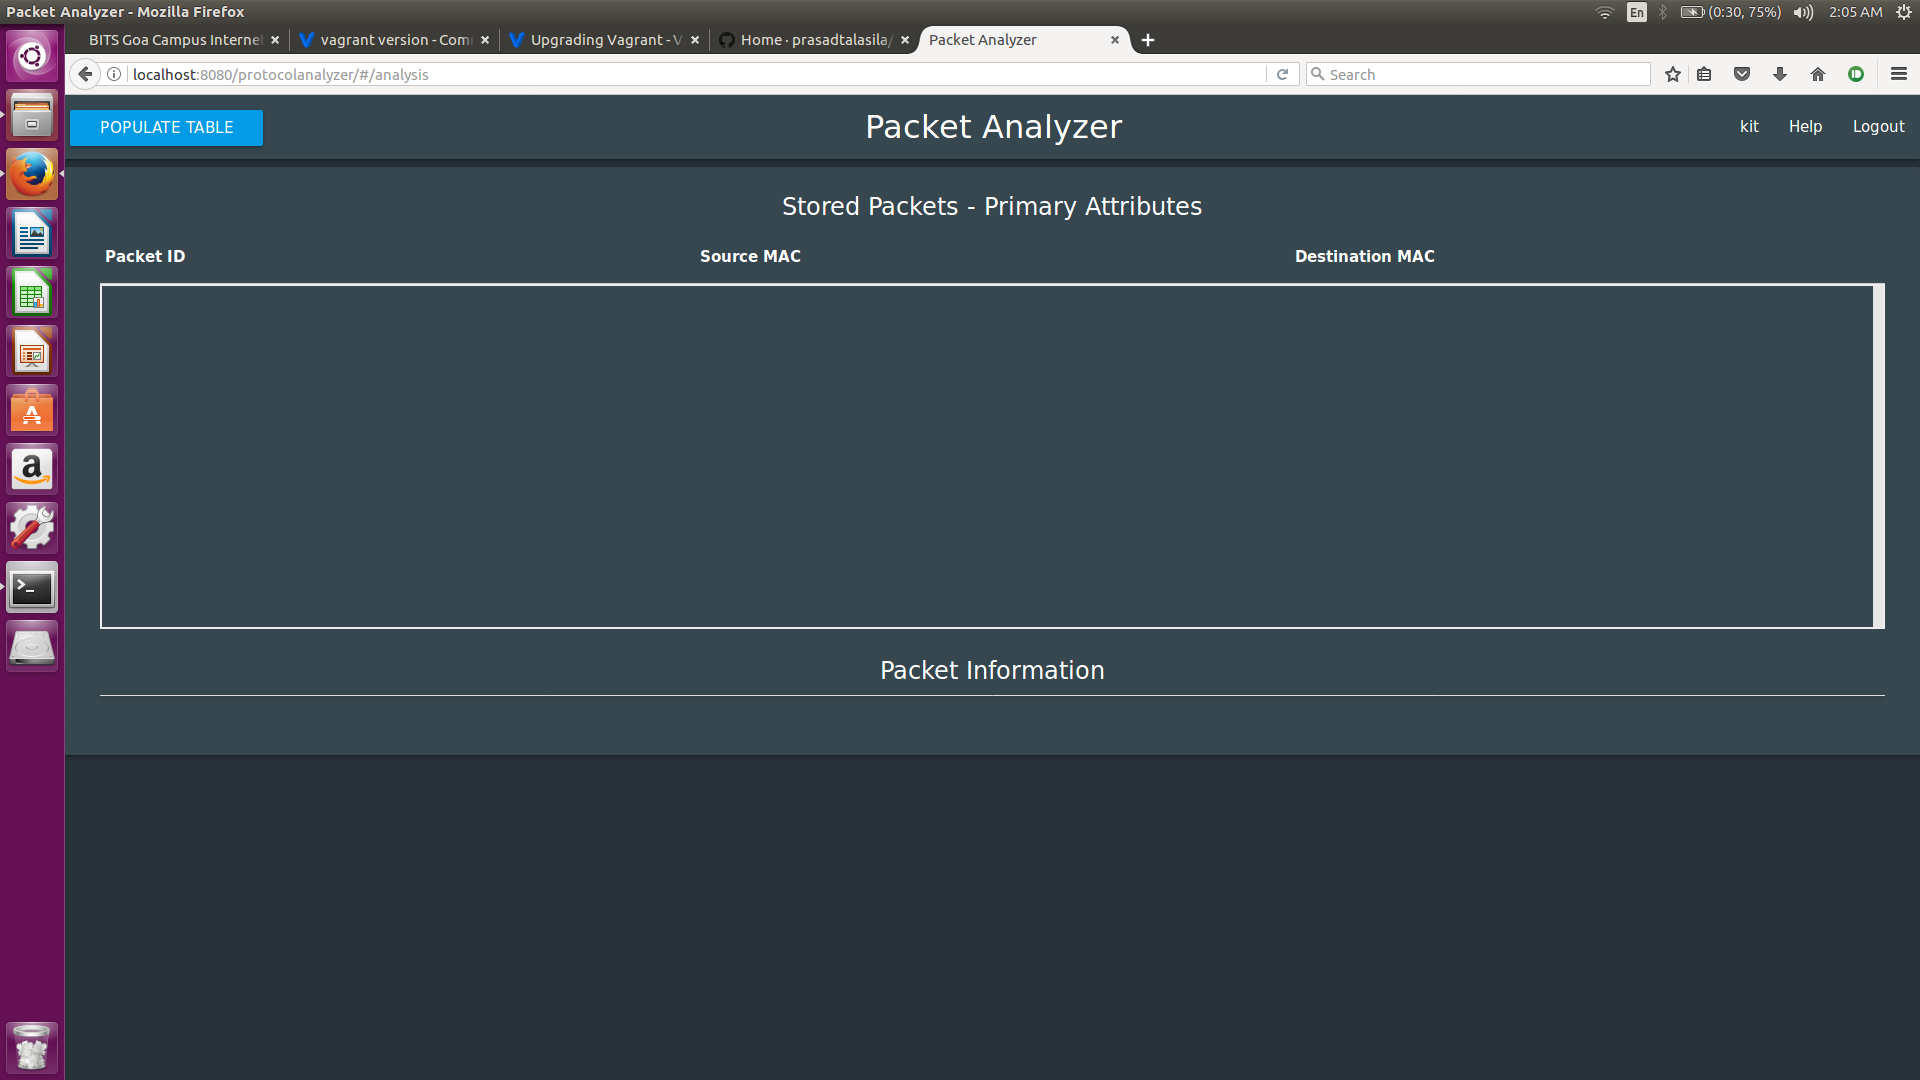This screenshot has height=1080, width=1920.
Task: Open a new tab with plus button
Action: point(1148,40)
